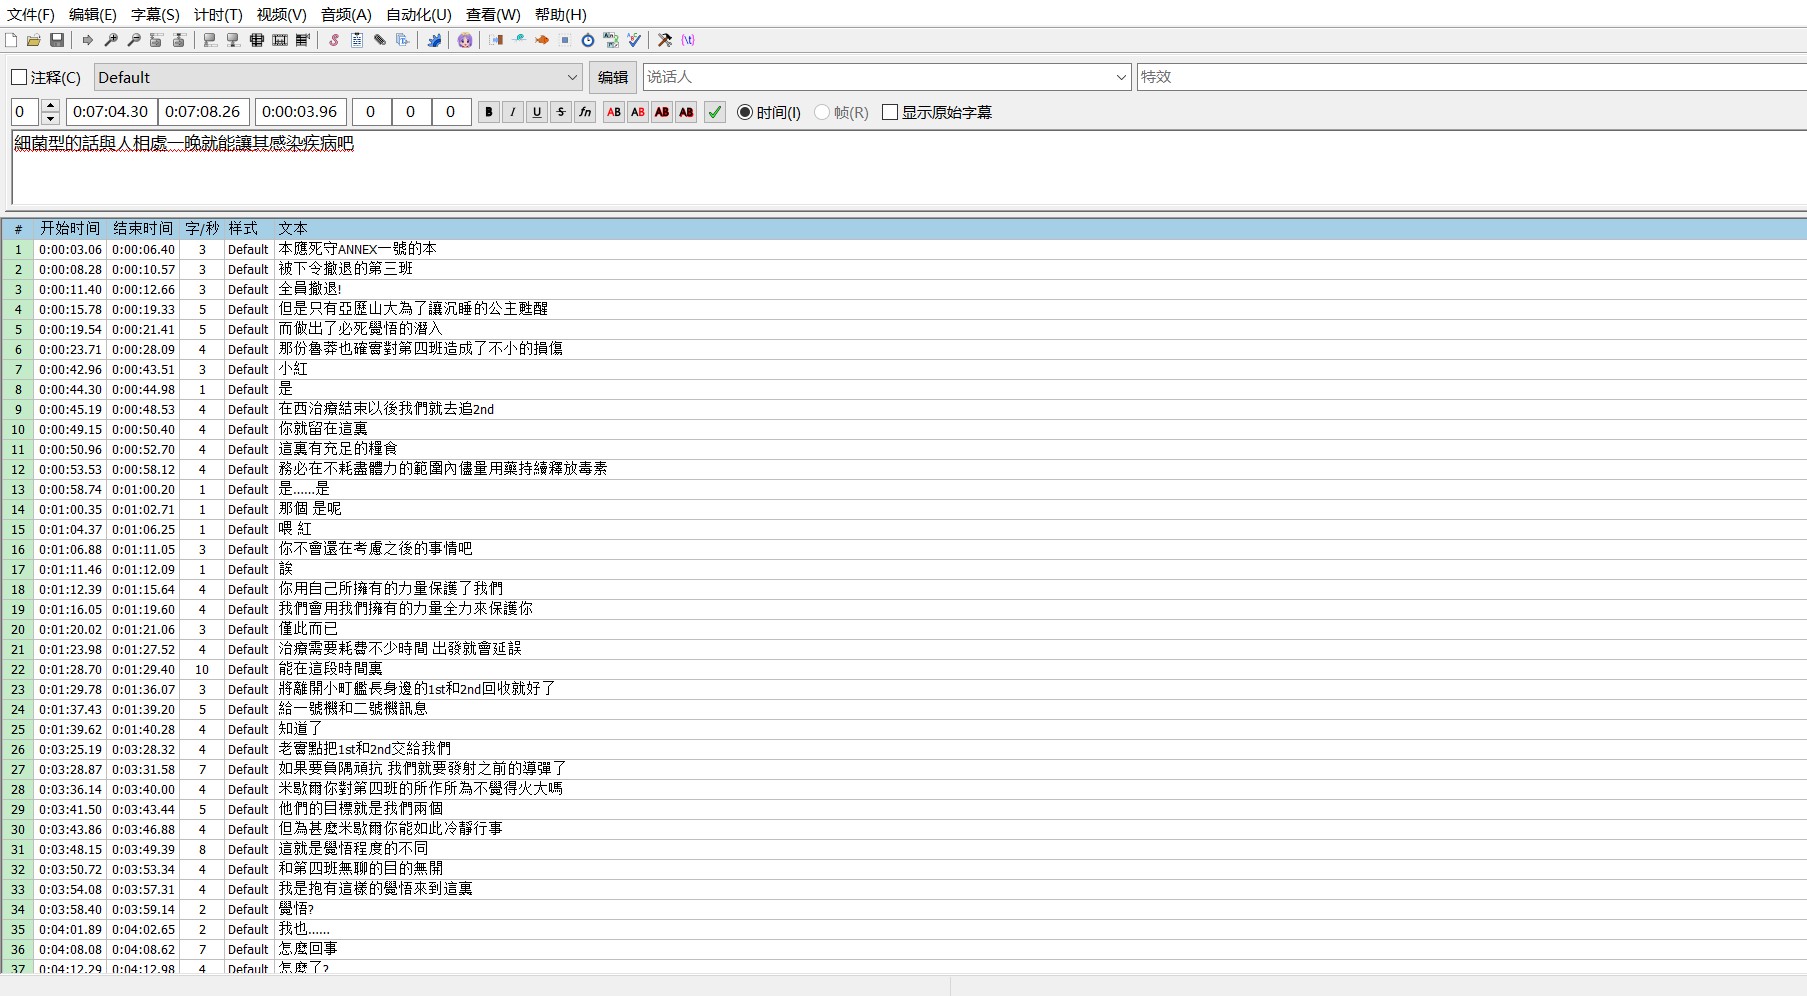Click the 编辑 style edit button
This screenshot has height=996, width=1807.
[x=613, y=77]
